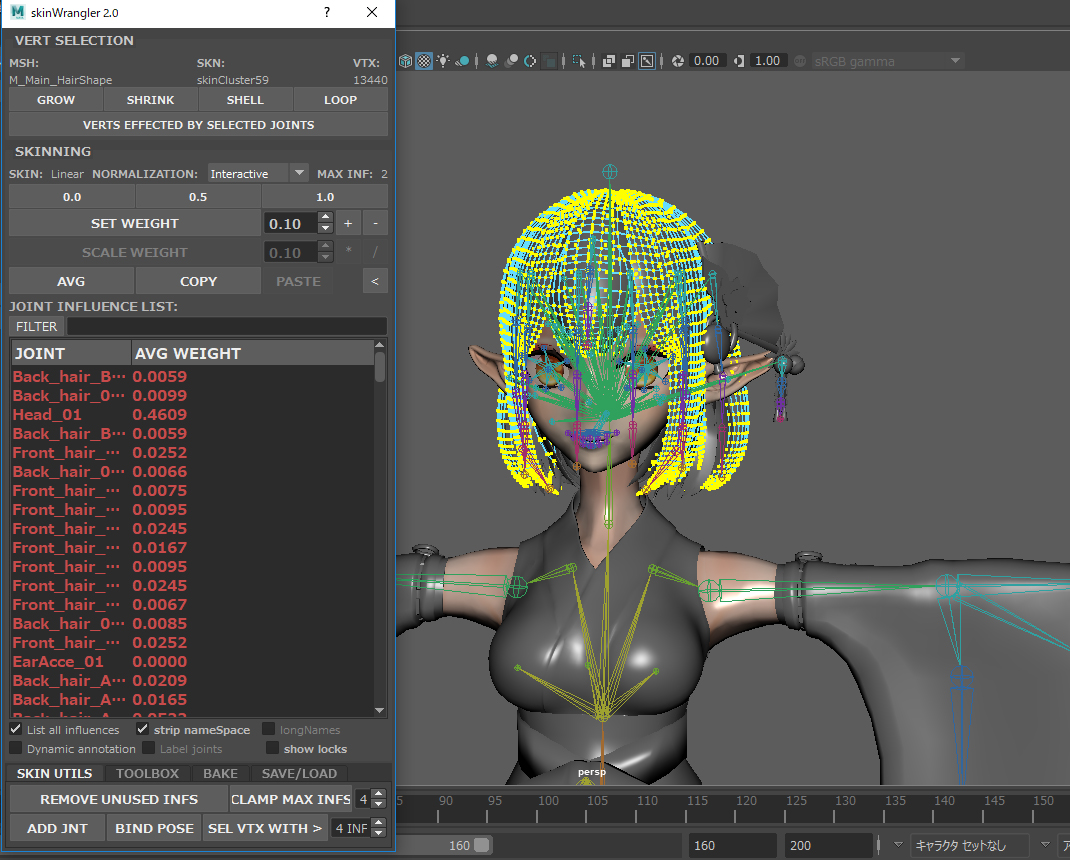Viewport: 1070px width, 860px height.
Task: Open the SAVE/LOAD tab
Action: pos(299,773)
